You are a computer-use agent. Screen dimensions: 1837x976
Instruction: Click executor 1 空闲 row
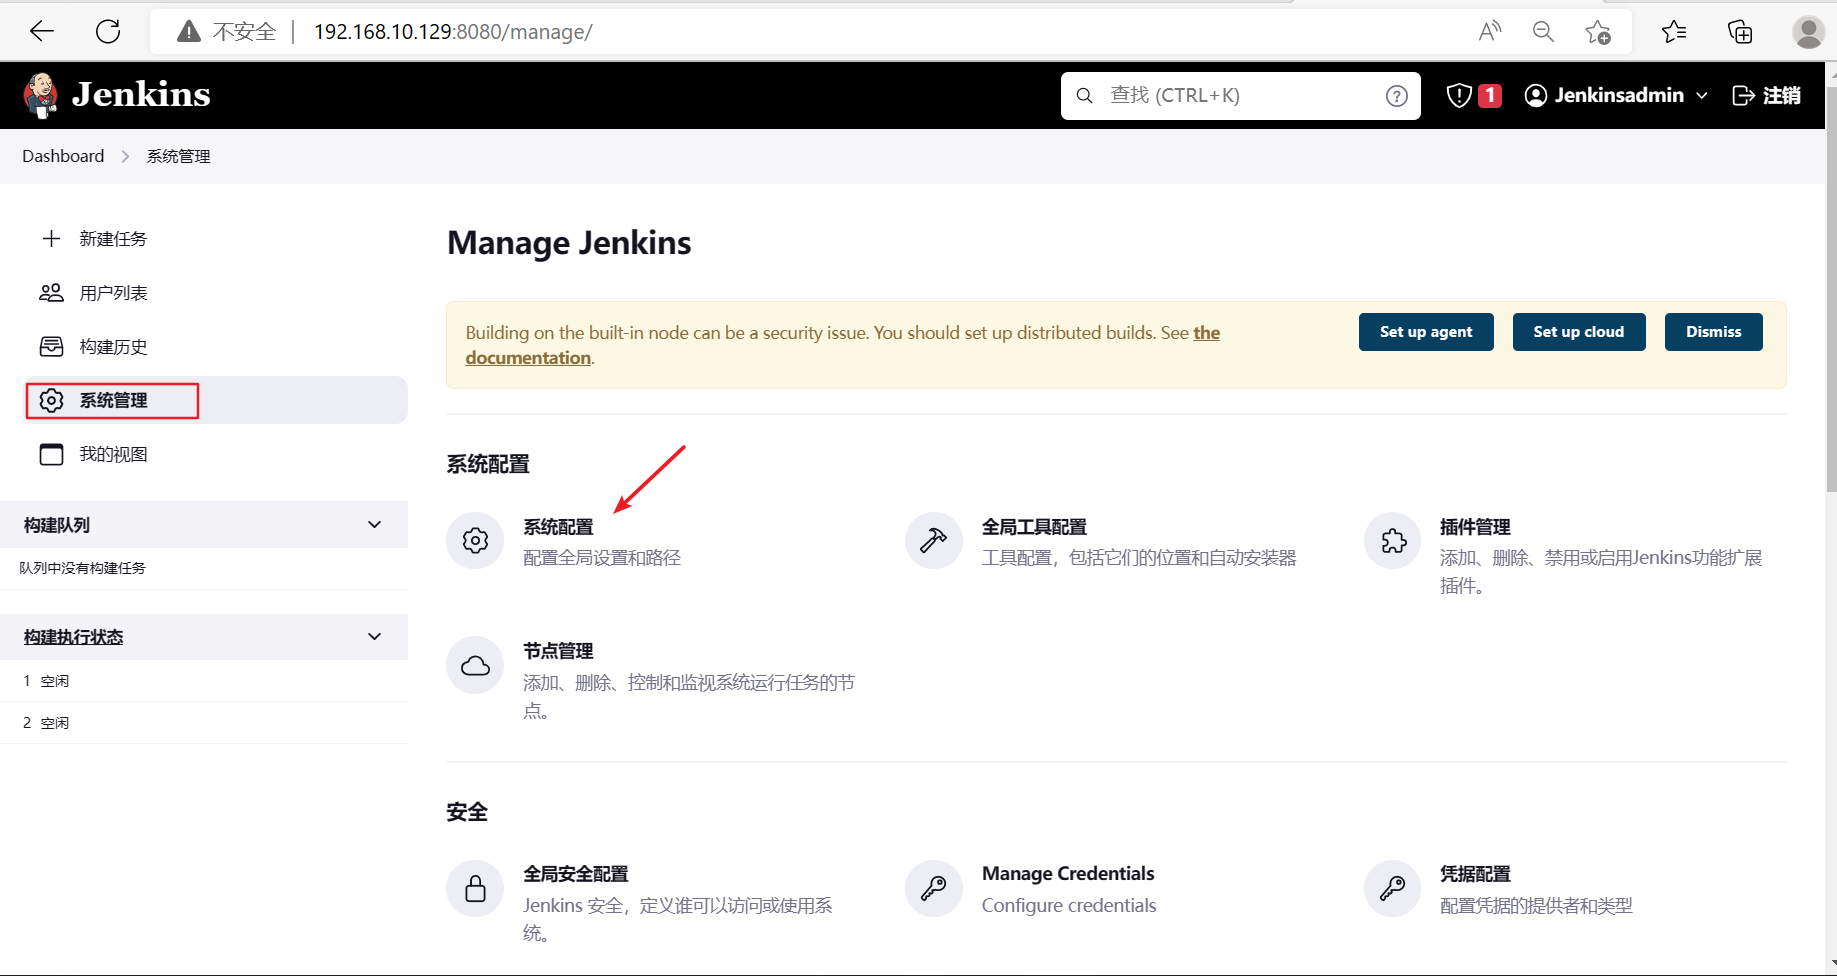pyautogui.click(x=204, y=681)
